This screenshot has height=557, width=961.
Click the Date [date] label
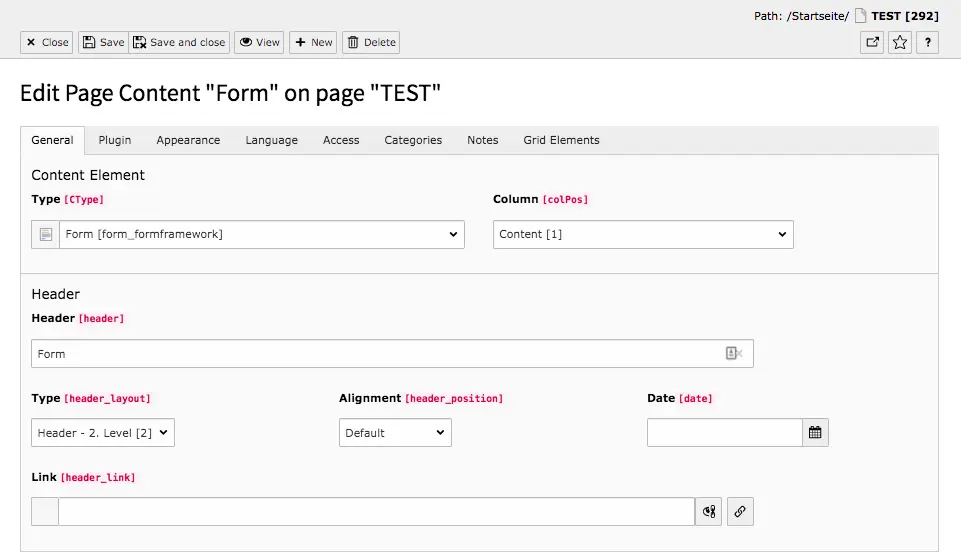680,398
